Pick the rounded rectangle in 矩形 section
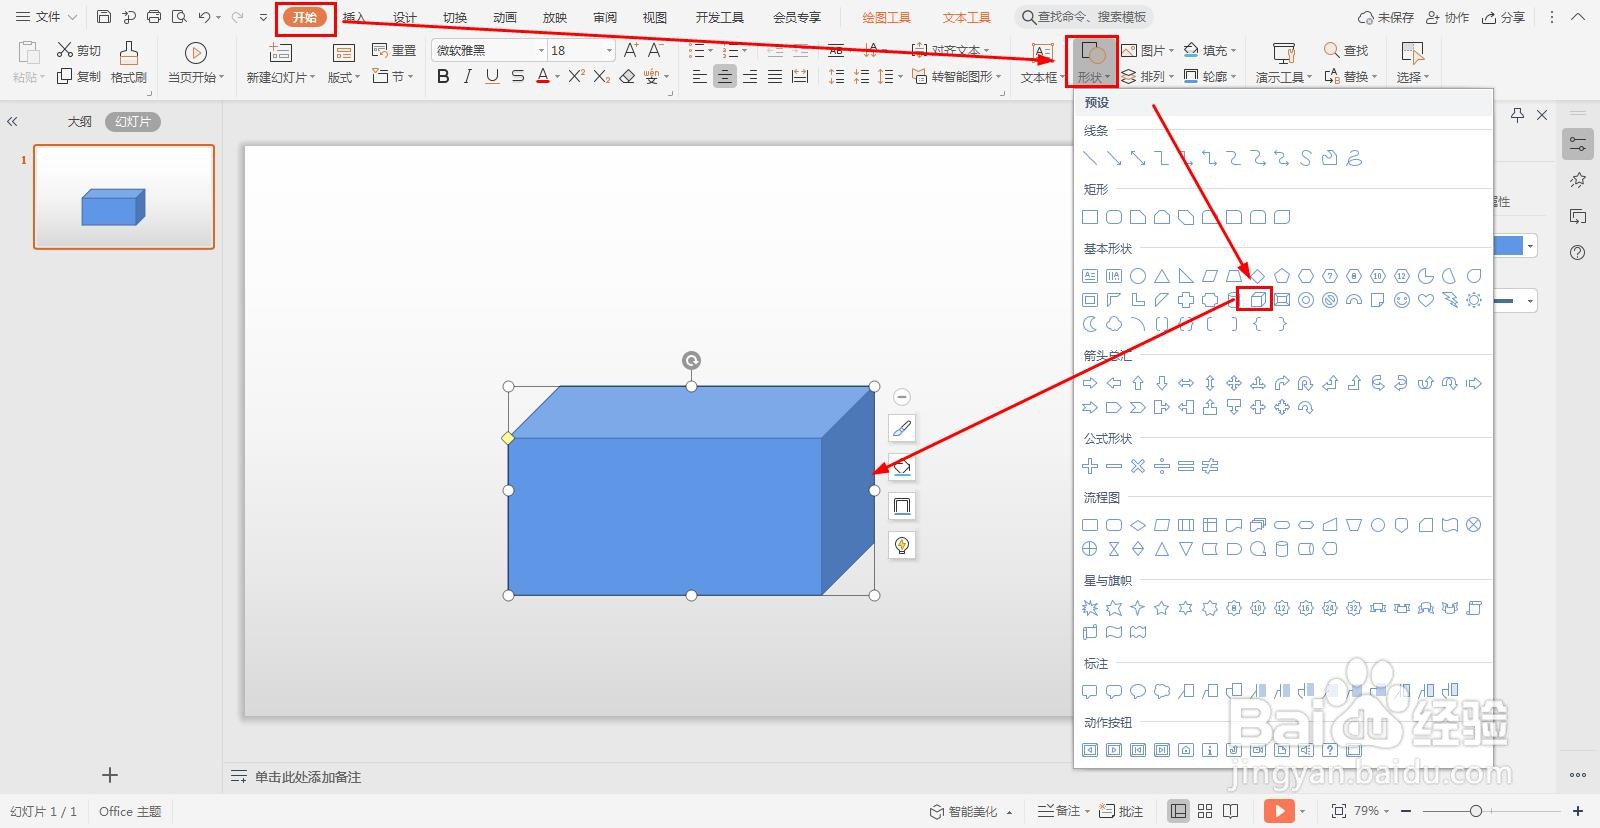 tap(1114, 217)
